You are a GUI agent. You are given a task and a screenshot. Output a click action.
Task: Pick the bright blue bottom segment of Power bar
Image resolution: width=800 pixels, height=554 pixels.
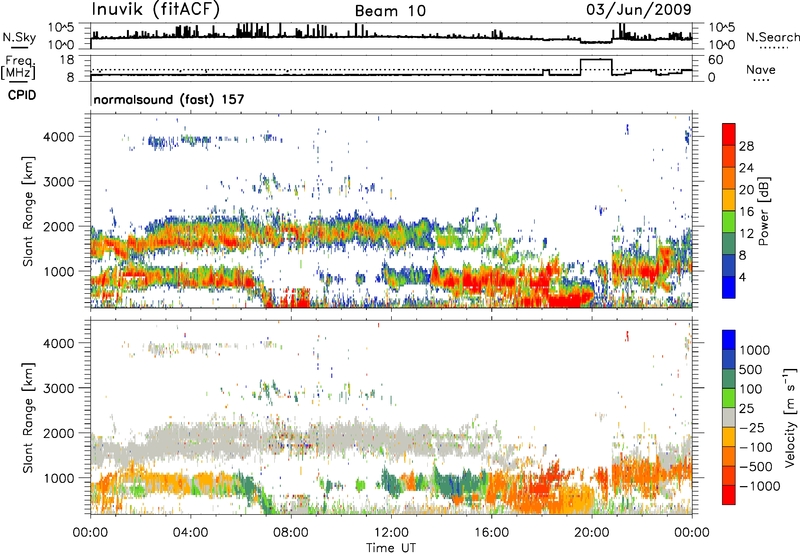[729, 287]
